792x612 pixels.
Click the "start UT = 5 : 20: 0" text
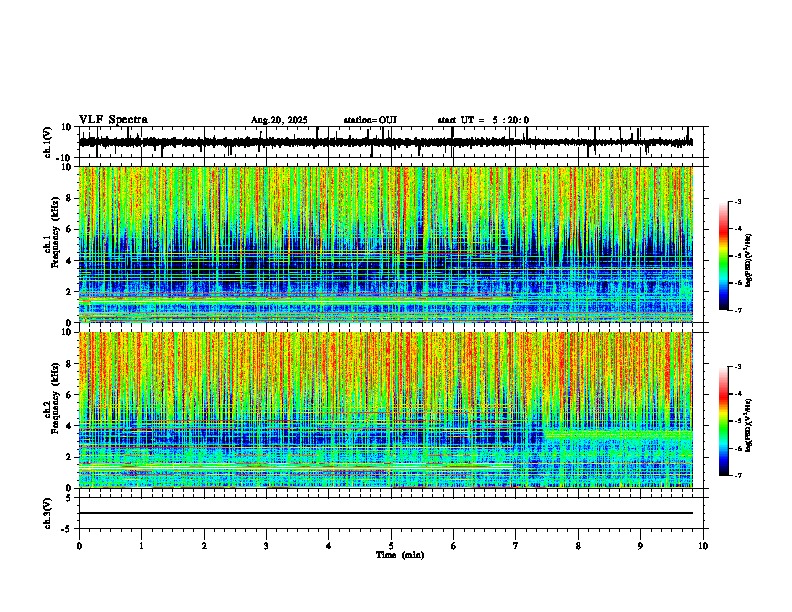click(x=483, y=120)
